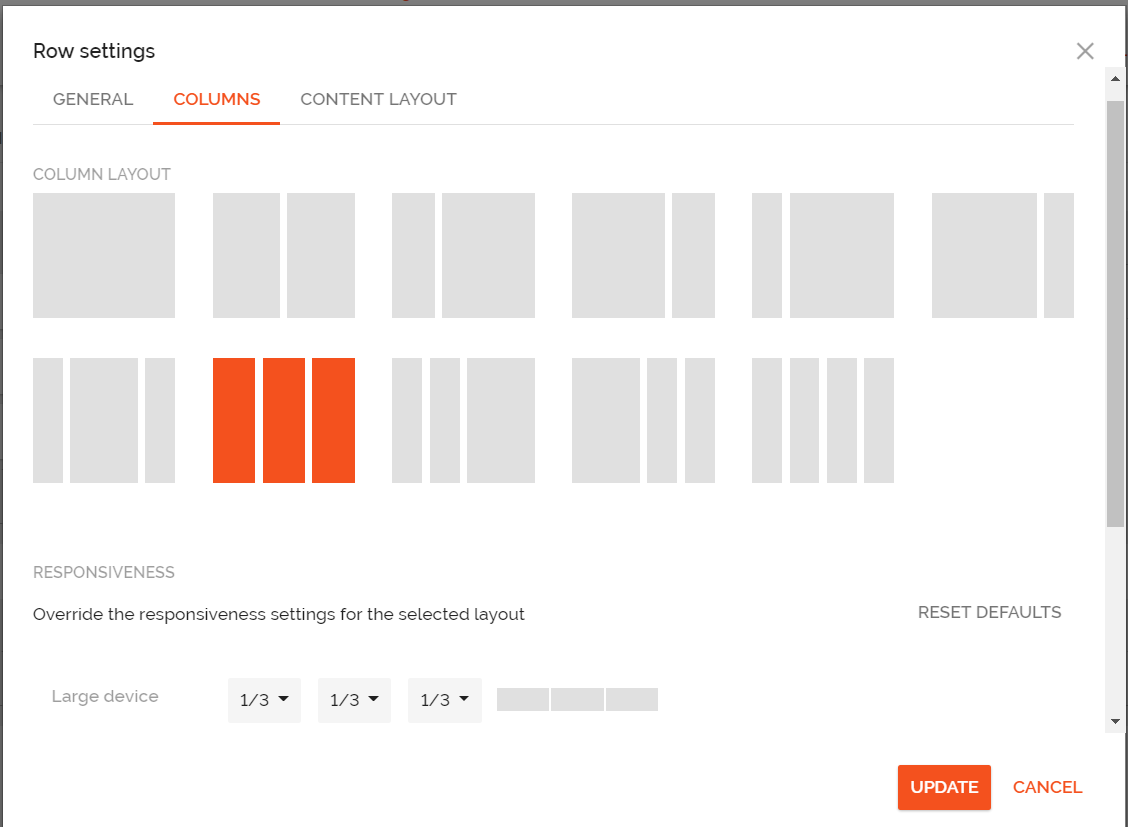Open the third 1/3 width dropdown

click(x=444, y=700)
